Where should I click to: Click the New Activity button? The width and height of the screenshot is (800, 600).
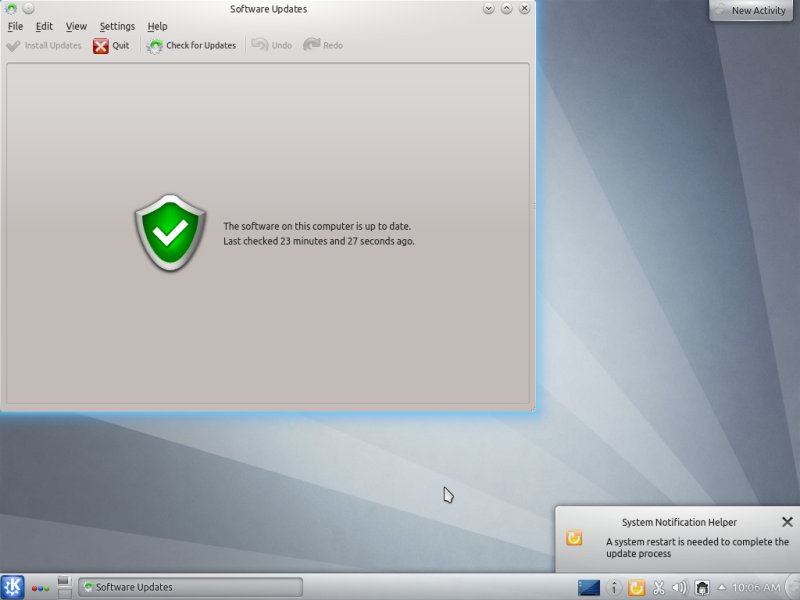coord(751,10)
